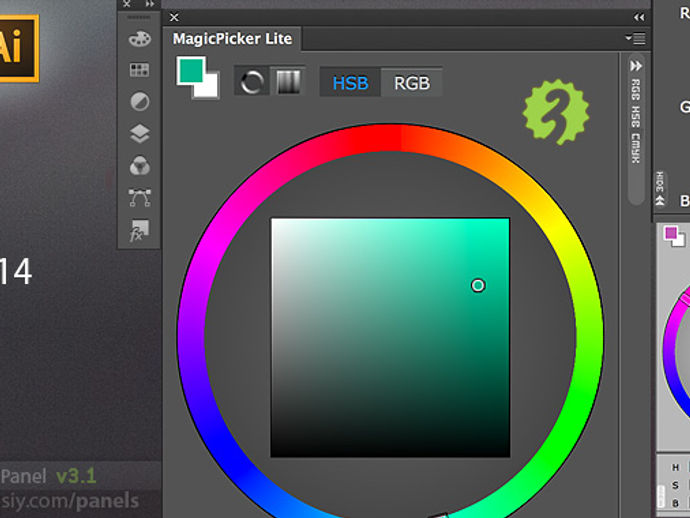Open the Swatches grid panel icon
Viewport: 690px width, 518px height.
click(x=139, y=70)
